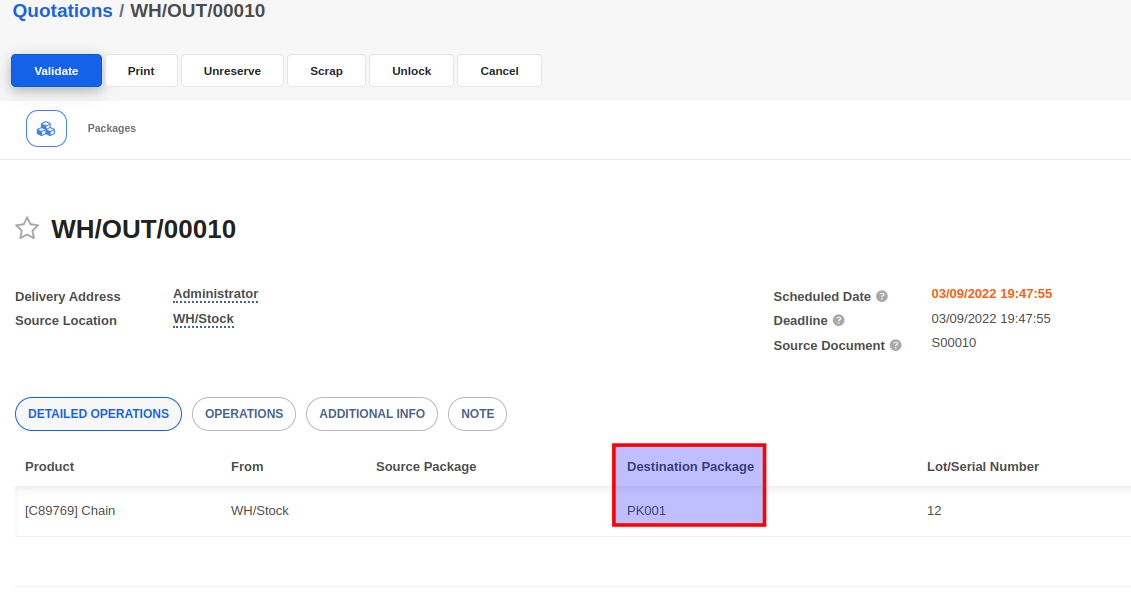The width and height of the screenshot is (1131, 596).
Task: Click the Scheduled Date help icon
Action: point(882,297)
